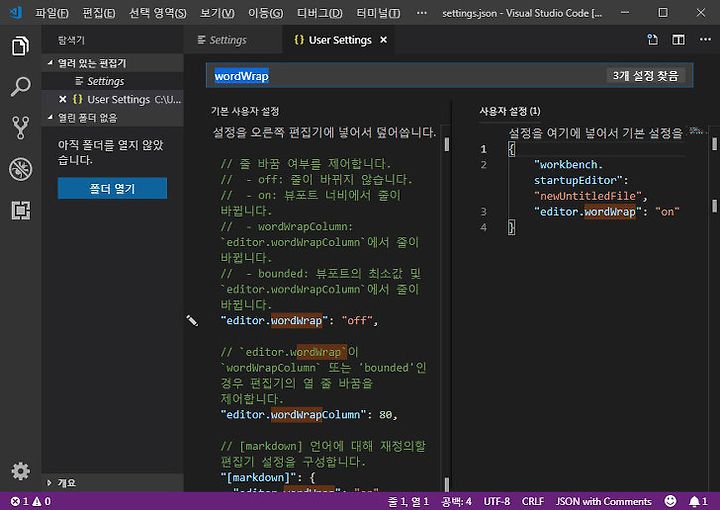Click "editor.wordWrap": "on" in user settings
This screenshot has width=720, height=510.
tap(607, 212)
